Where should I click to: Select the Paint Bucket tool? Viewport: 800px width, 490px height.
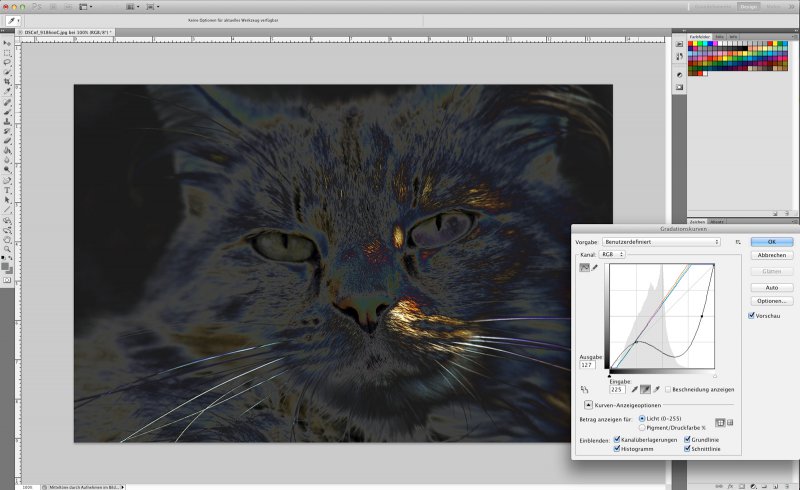(7, 150)
